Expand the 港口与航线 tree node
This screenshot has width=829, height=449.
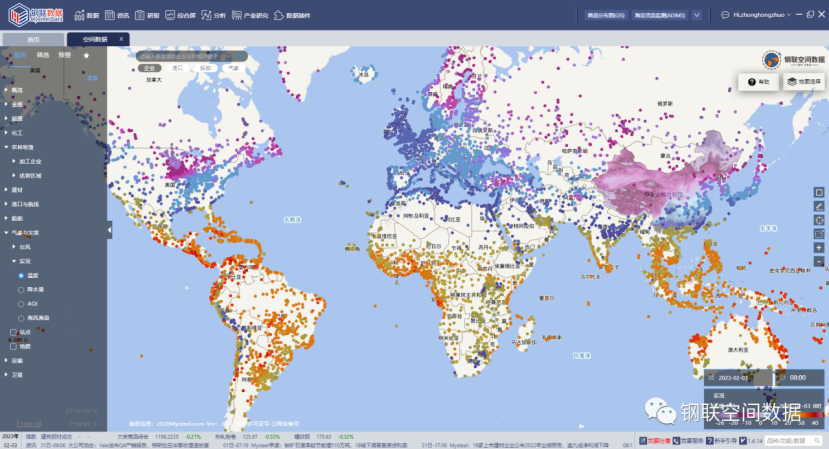click(7, 203)
